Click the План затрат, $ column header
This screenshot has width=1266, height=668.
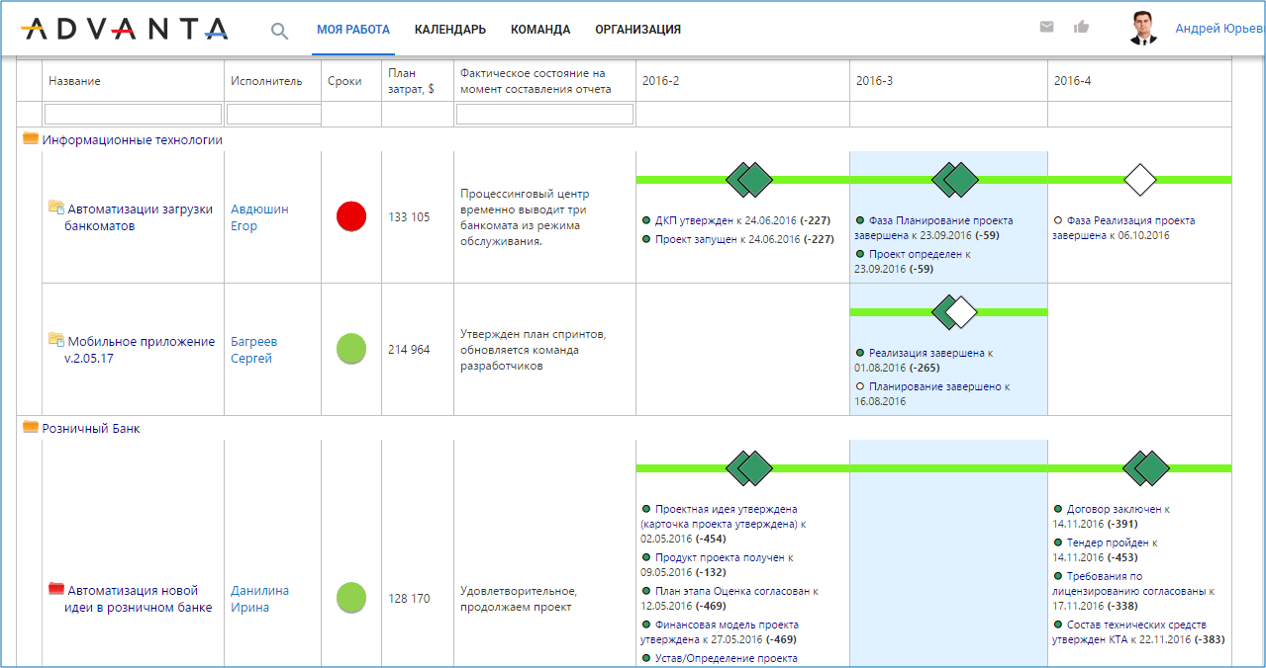pyautogui.click(x=411, y=80)
